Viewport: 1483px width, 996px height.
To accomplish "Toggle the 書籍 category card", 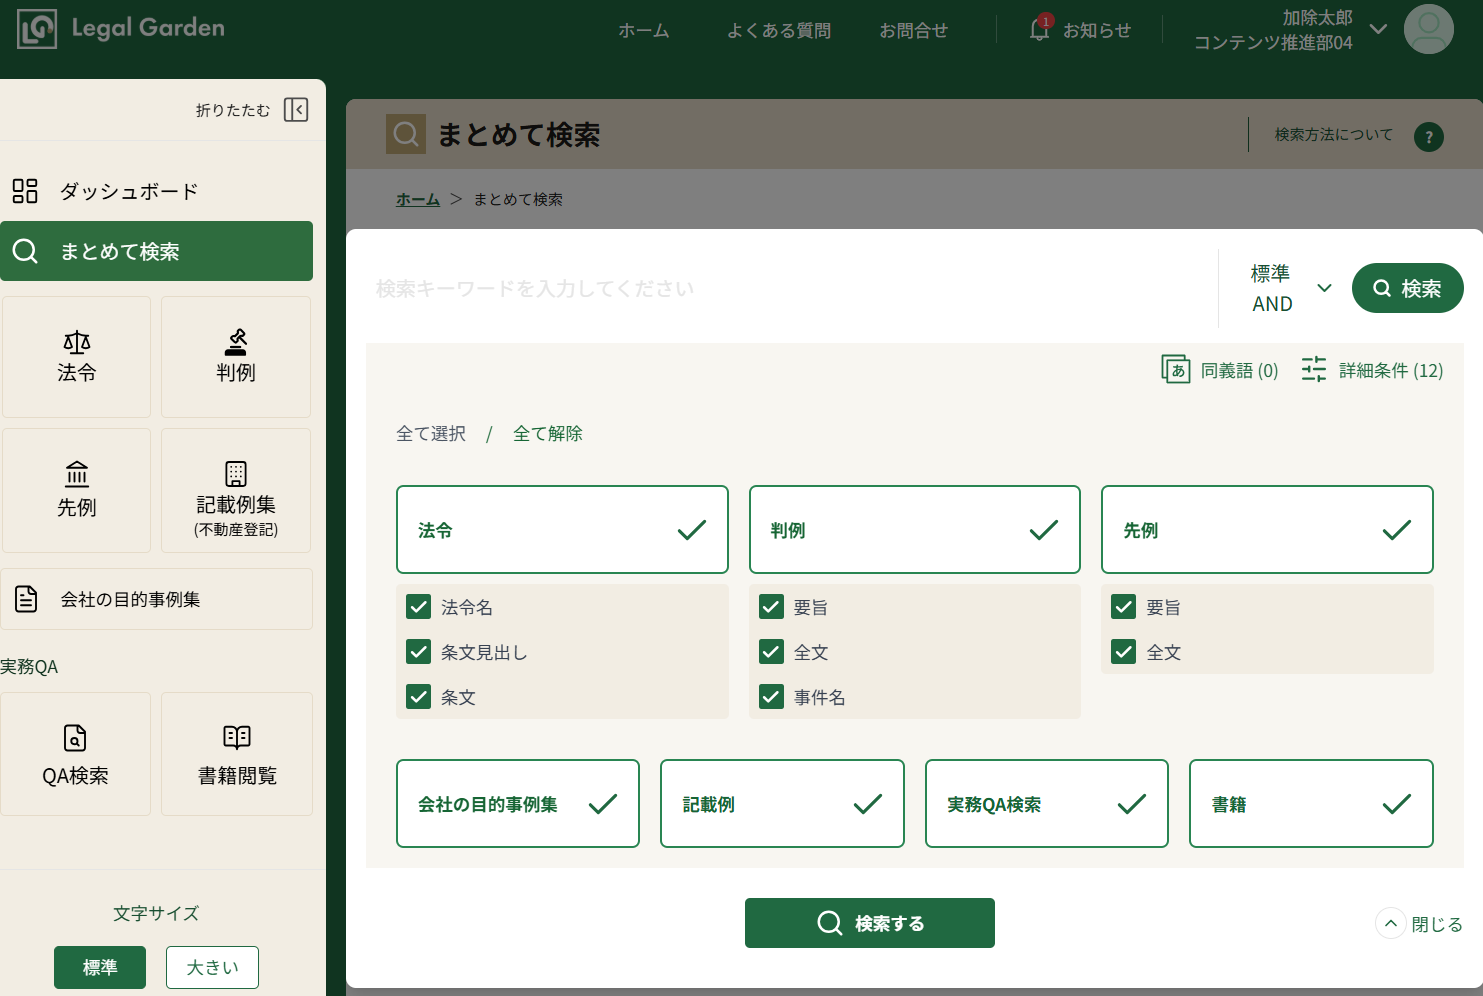I will click(x=1311, y=804).
